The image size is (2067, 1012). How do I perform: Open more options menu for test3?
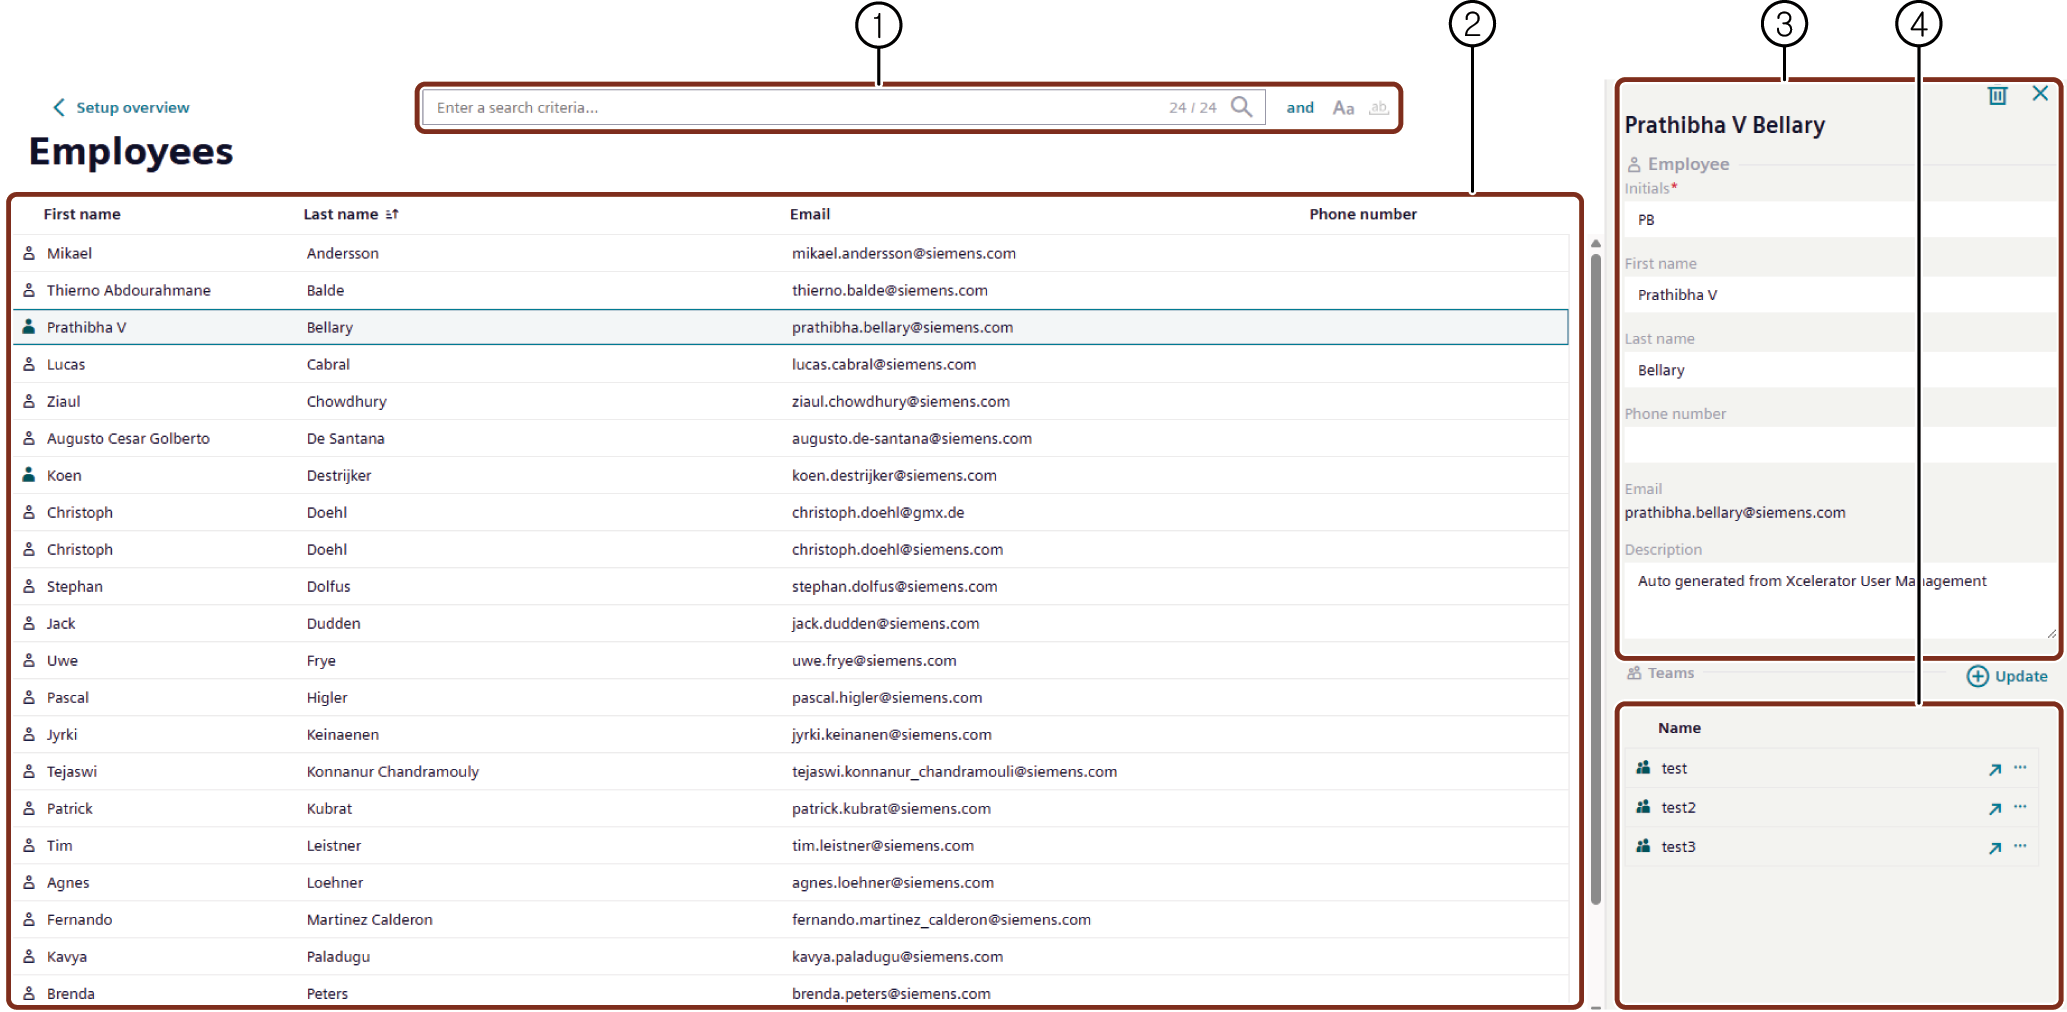[x=2020, y=846]
